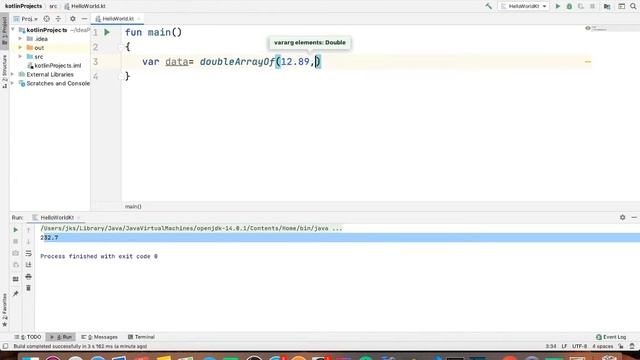Expand the out folder

pyautogui.click(x=20, y=48)
